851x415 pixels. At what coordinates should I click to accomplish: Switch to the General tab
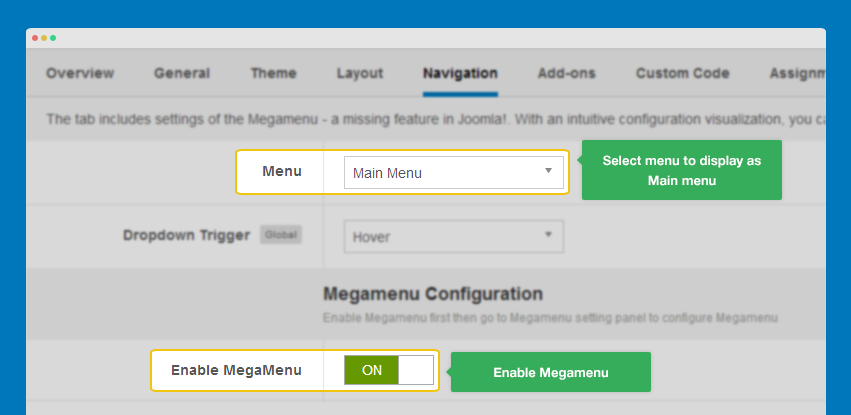click(x=182, y=73)
